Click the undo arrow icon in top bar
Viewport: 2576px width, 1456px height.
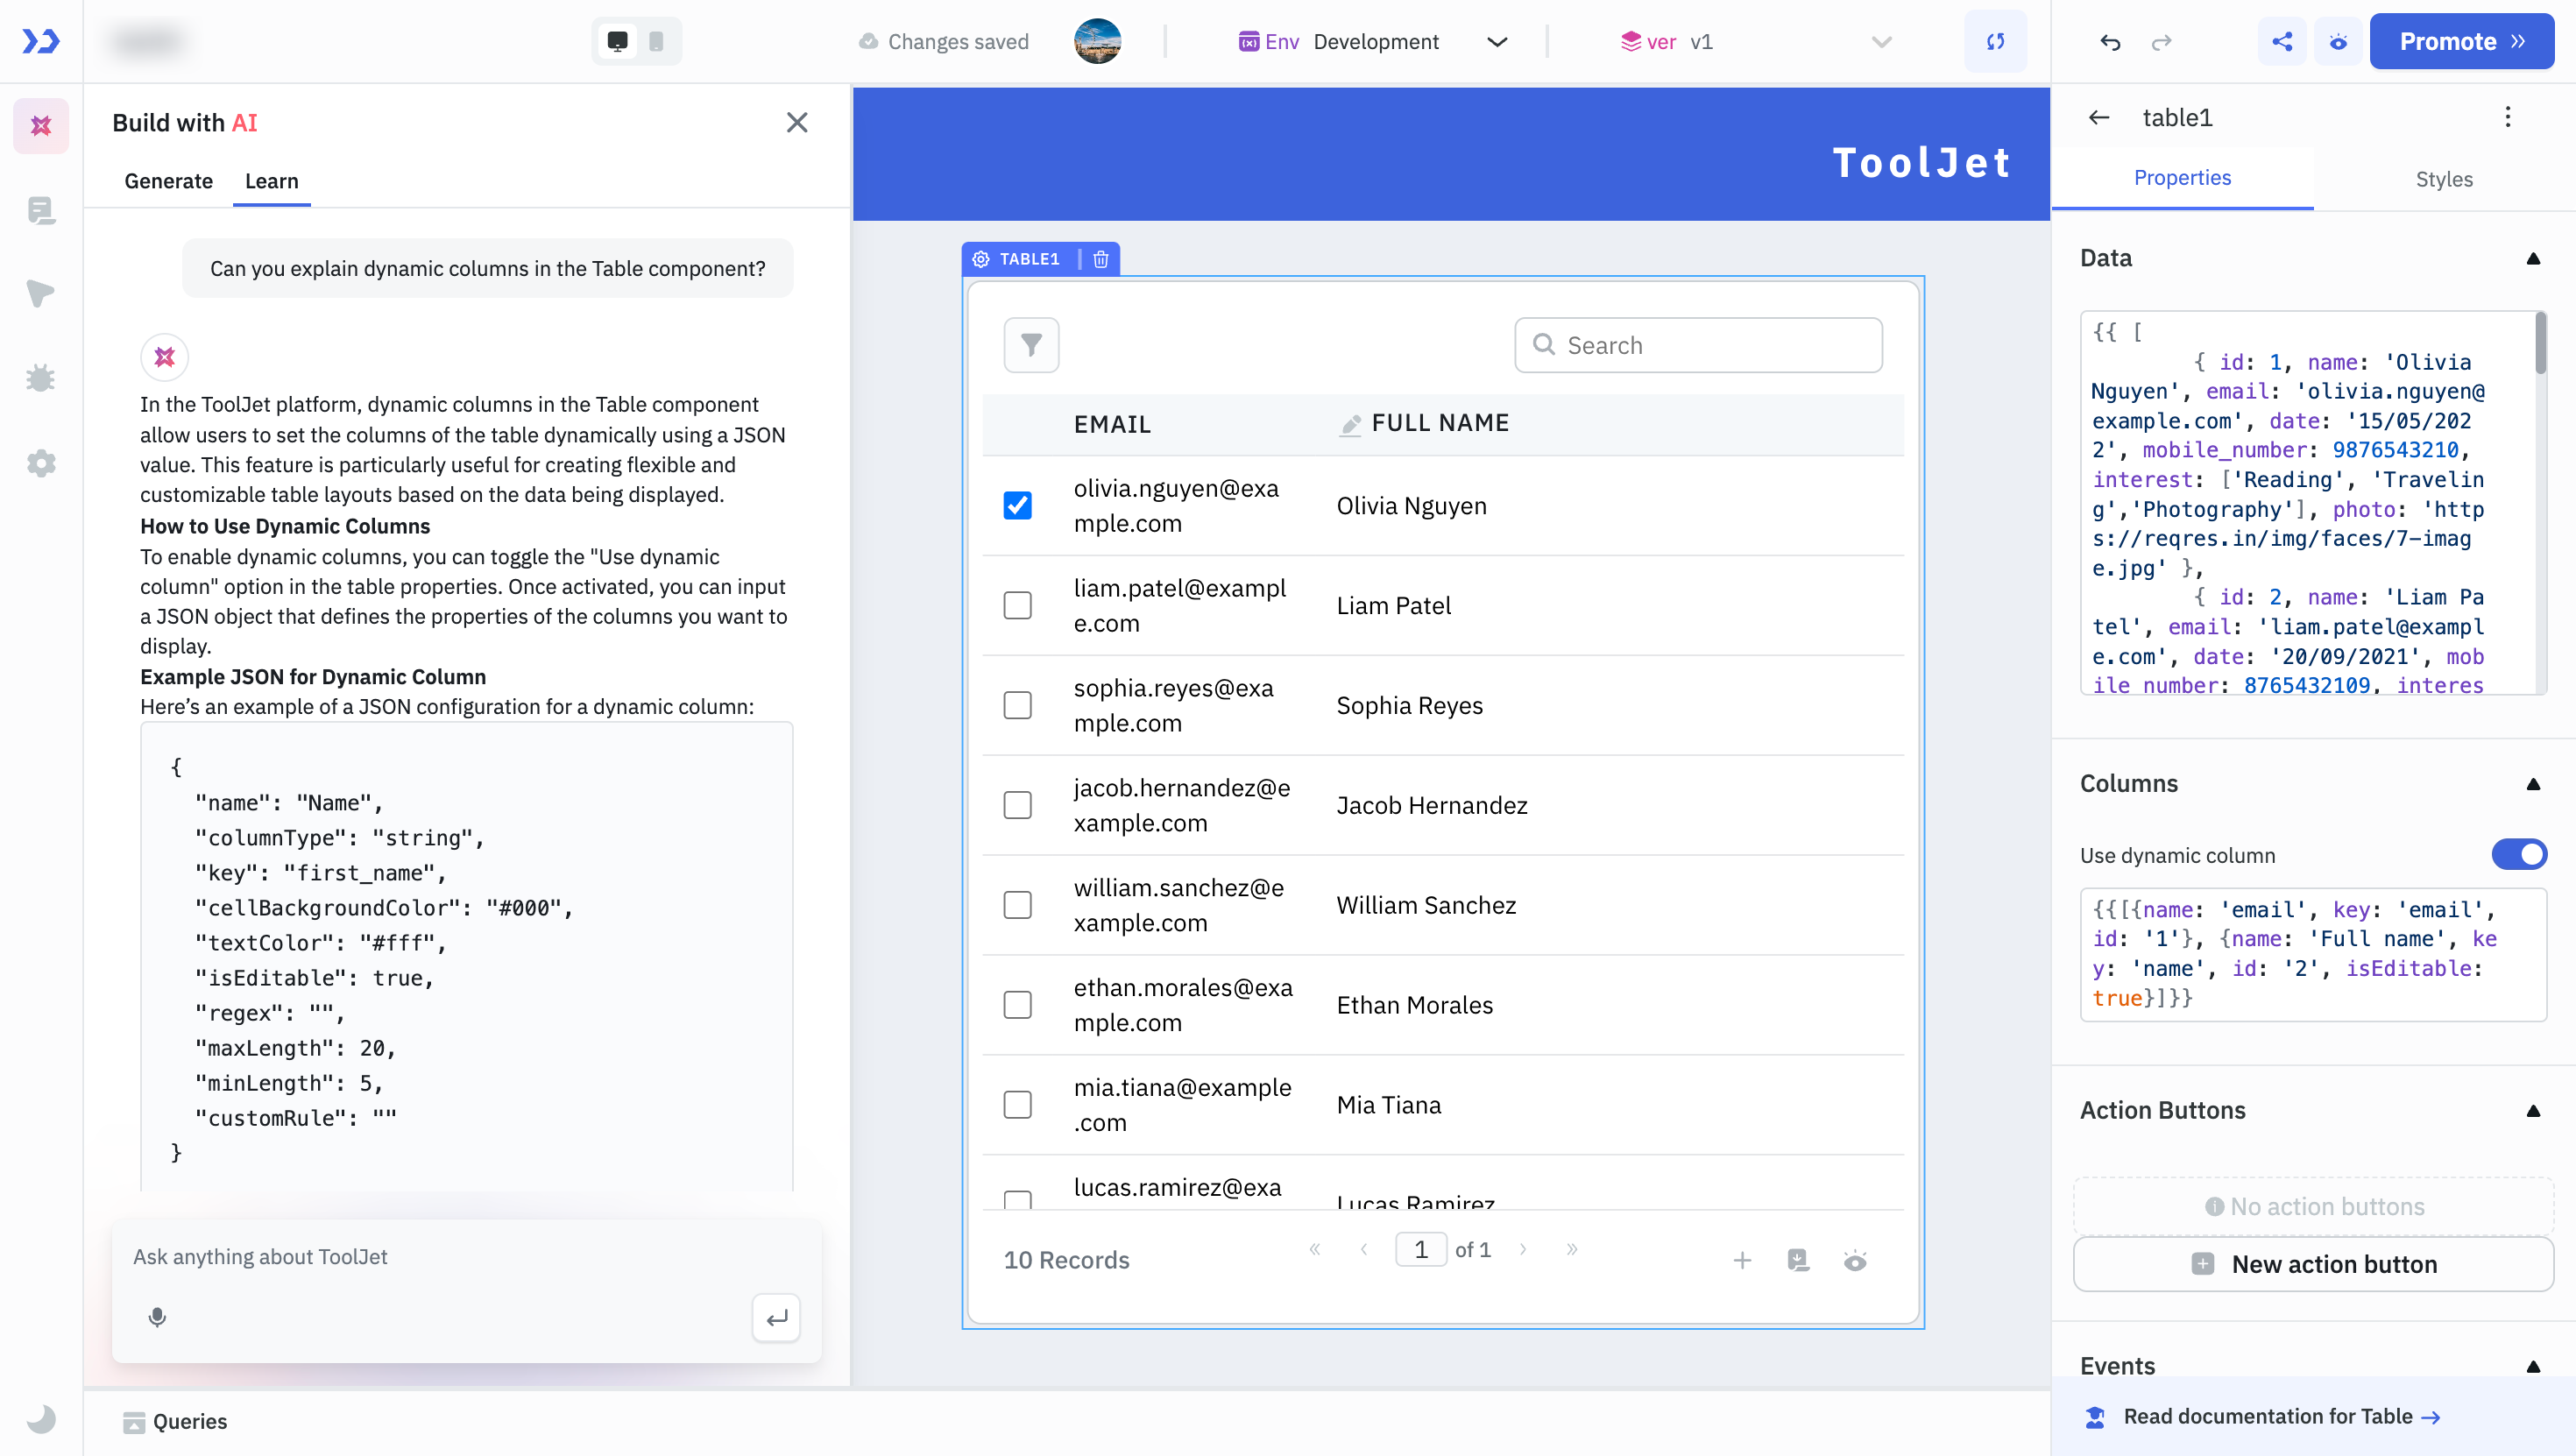[2111, 40]
